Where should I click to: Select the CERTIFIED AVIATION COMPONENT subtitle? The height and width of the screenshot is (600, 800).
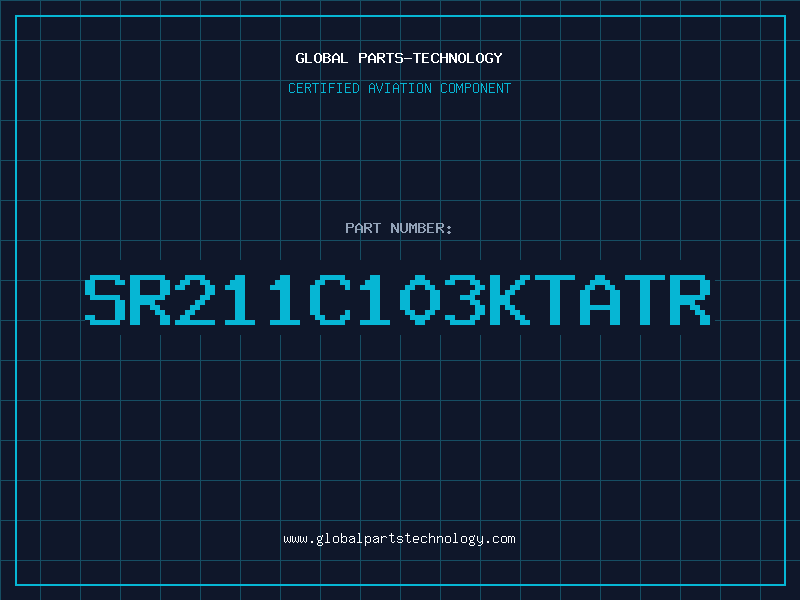pos(399,88)
